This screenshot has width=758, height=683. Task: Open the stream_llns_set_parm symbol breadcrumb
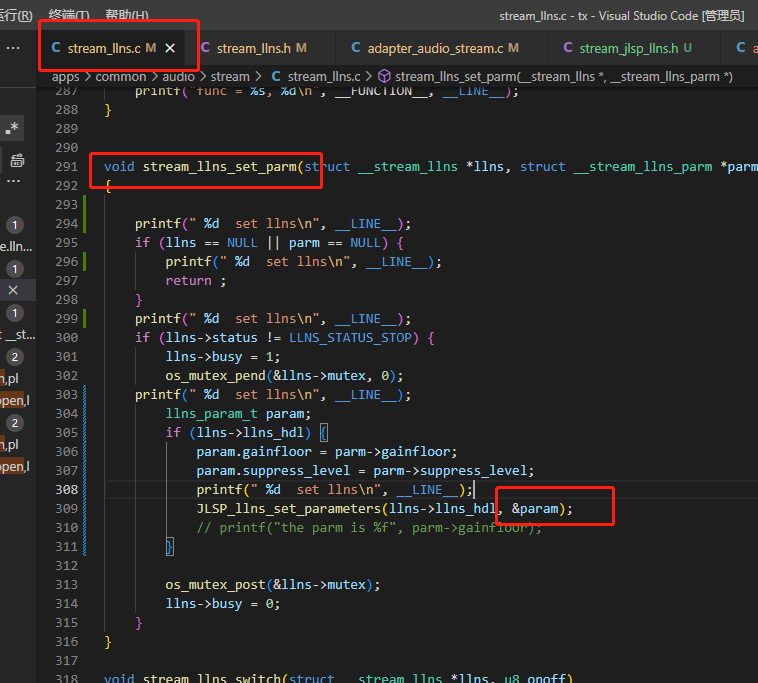564,77
